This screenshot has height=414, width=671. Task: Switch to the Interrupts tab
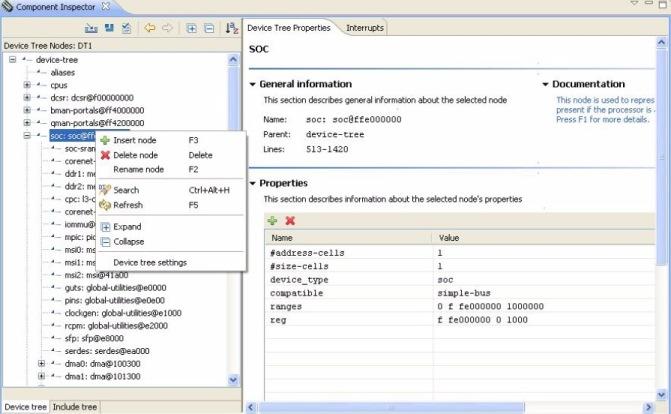364,28
